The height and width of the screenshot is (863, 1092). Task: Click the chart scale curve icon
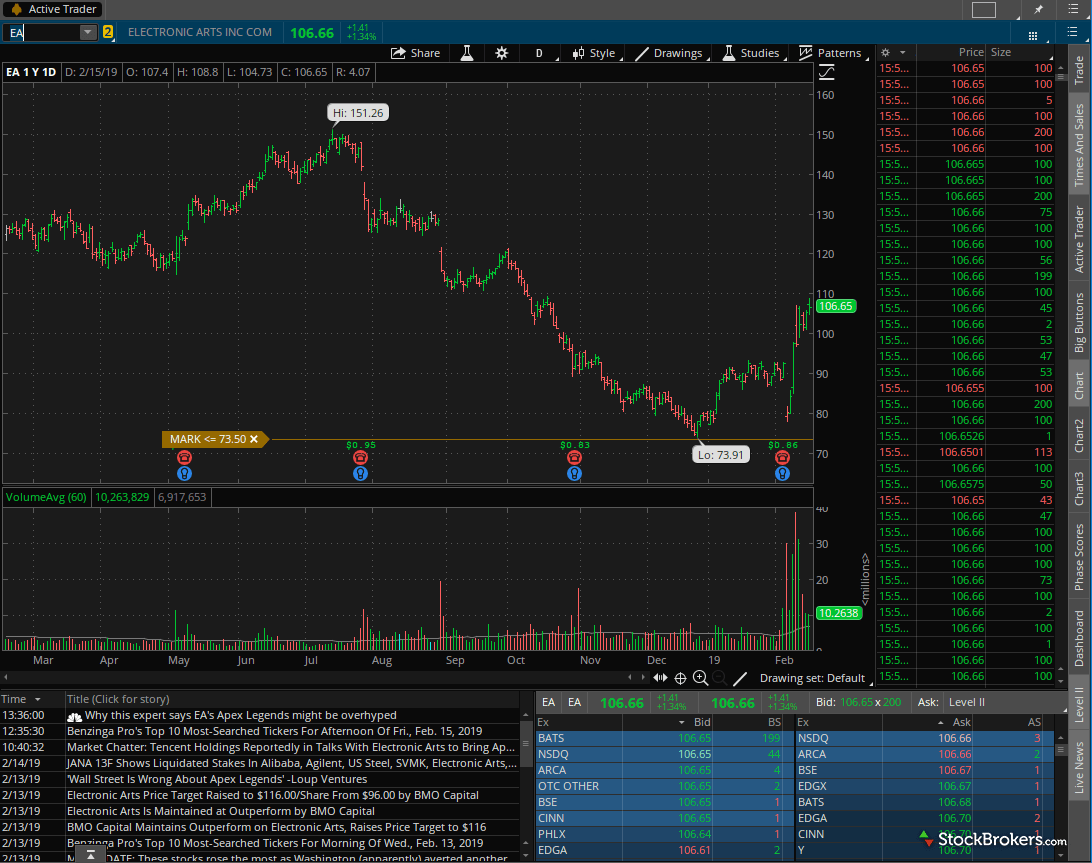point(827,72)
